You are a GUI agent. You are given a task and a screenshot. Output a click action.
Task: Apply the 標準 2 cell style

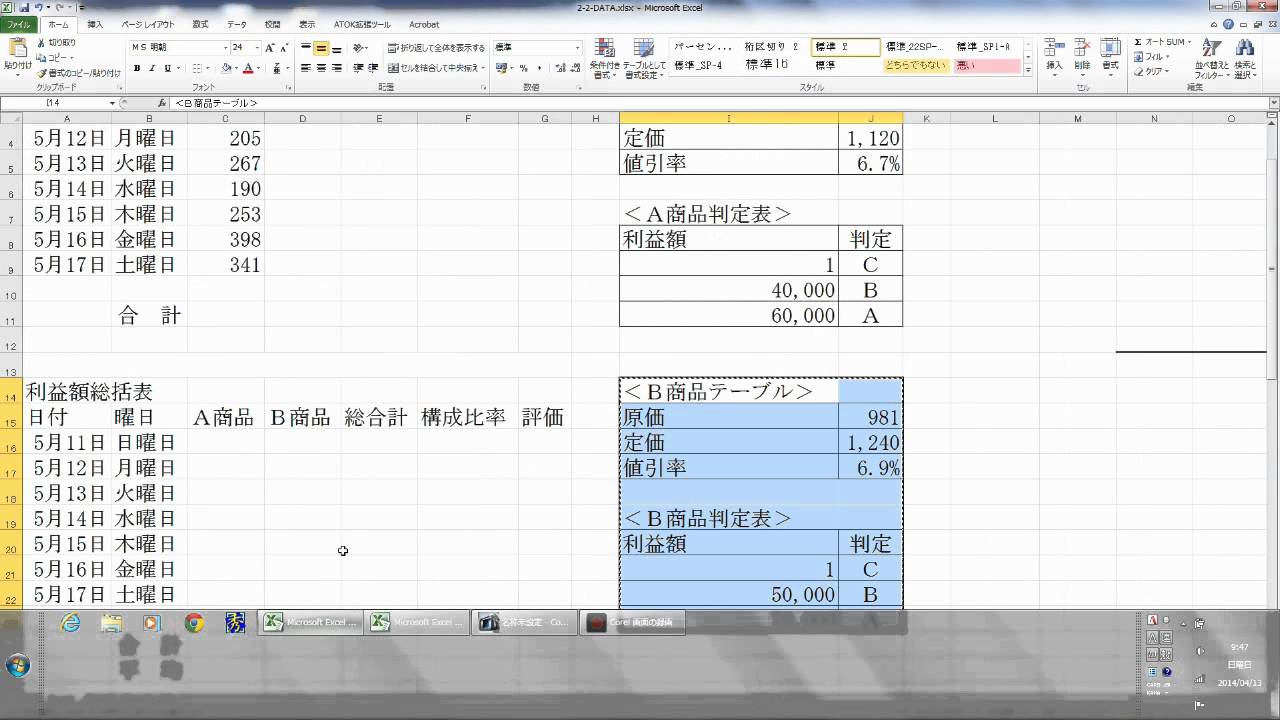[846, 47]
